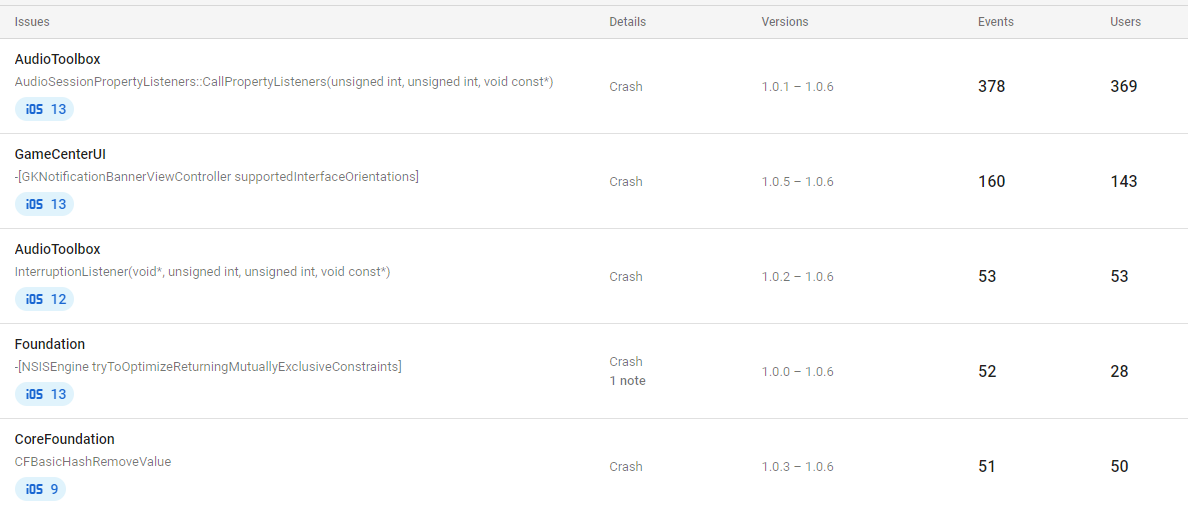1188x508 pixels.
Task: Click the 378 events count
Action: coord(991,86)
